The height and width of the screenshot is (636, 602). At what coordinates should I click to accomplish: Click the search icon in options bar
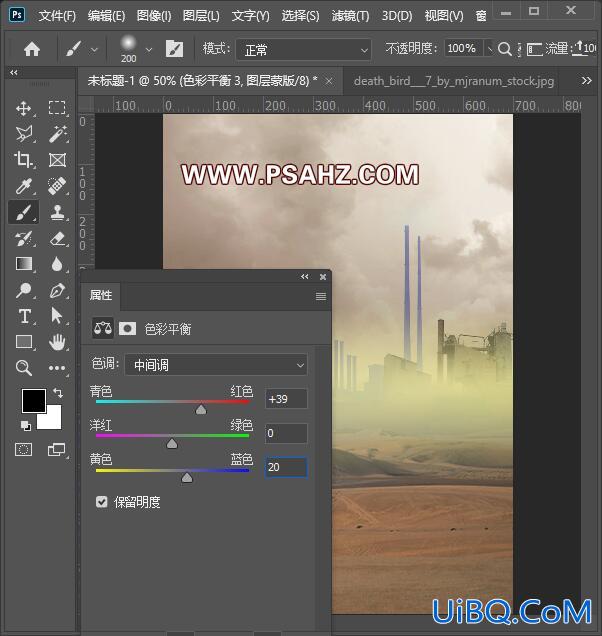pos(504,49)
